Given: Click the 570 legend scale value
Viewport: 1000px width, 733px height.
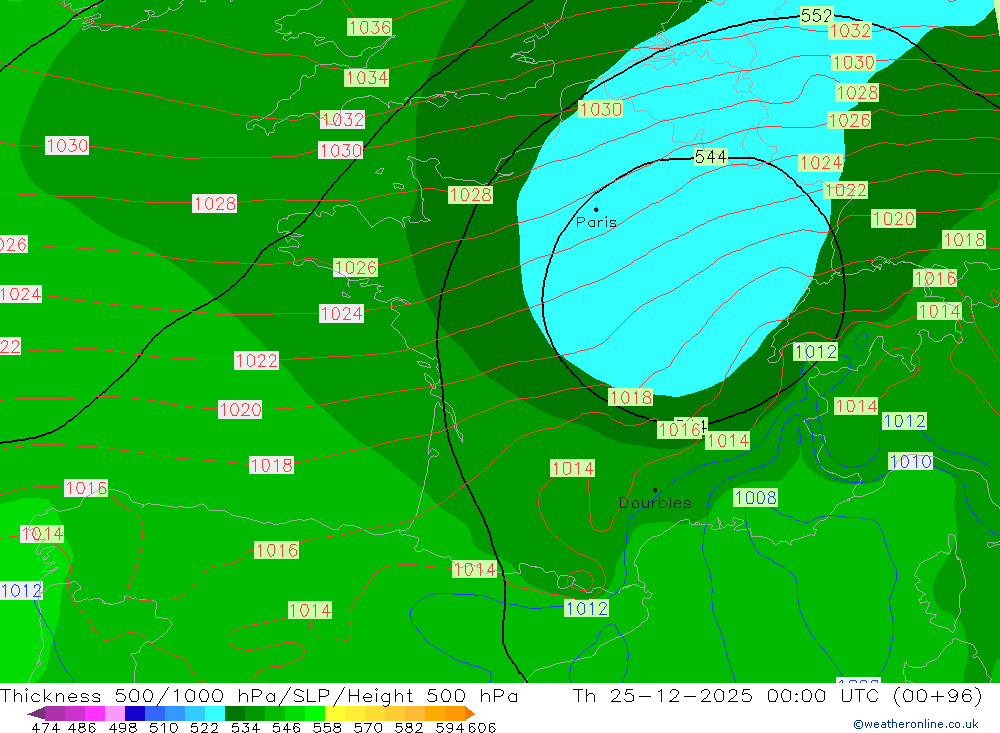Looking at the screenshot, I should coord(367,727).
